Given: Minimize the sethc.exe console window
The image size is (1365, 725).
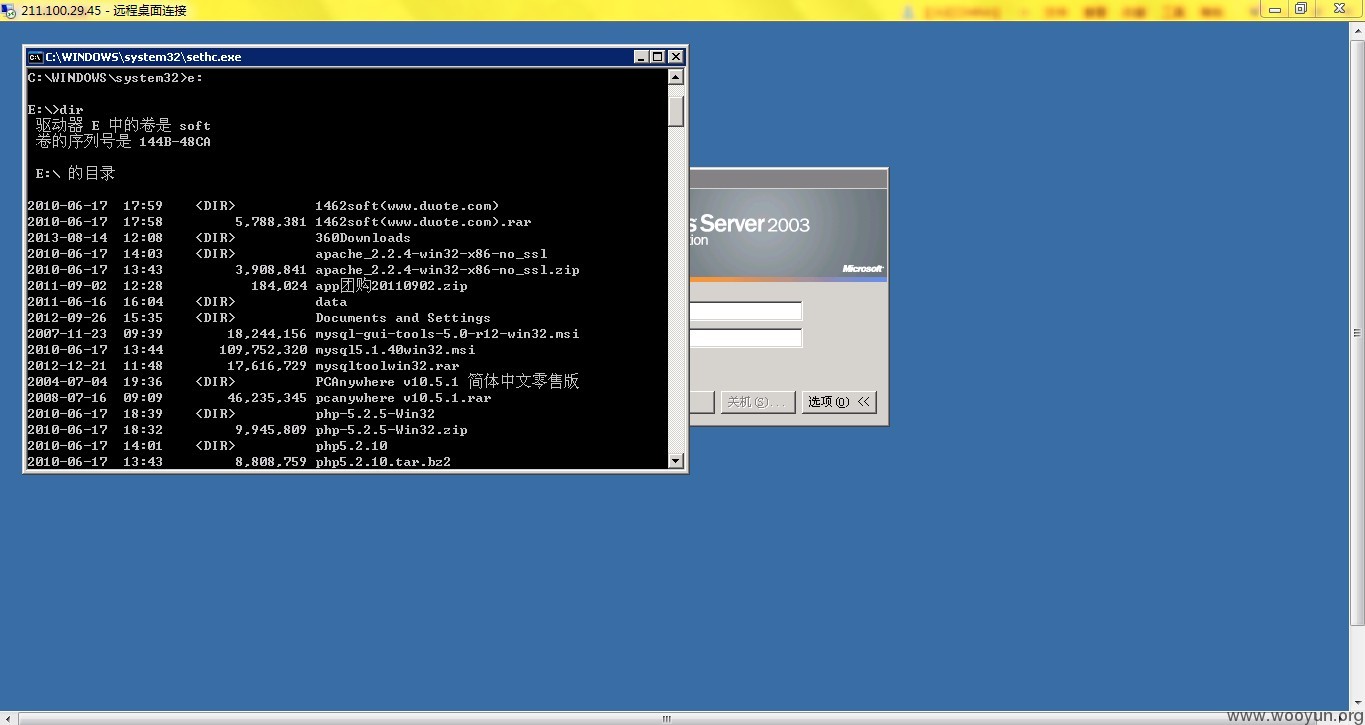Looking at the screenshot, I should tap(641, 57).
